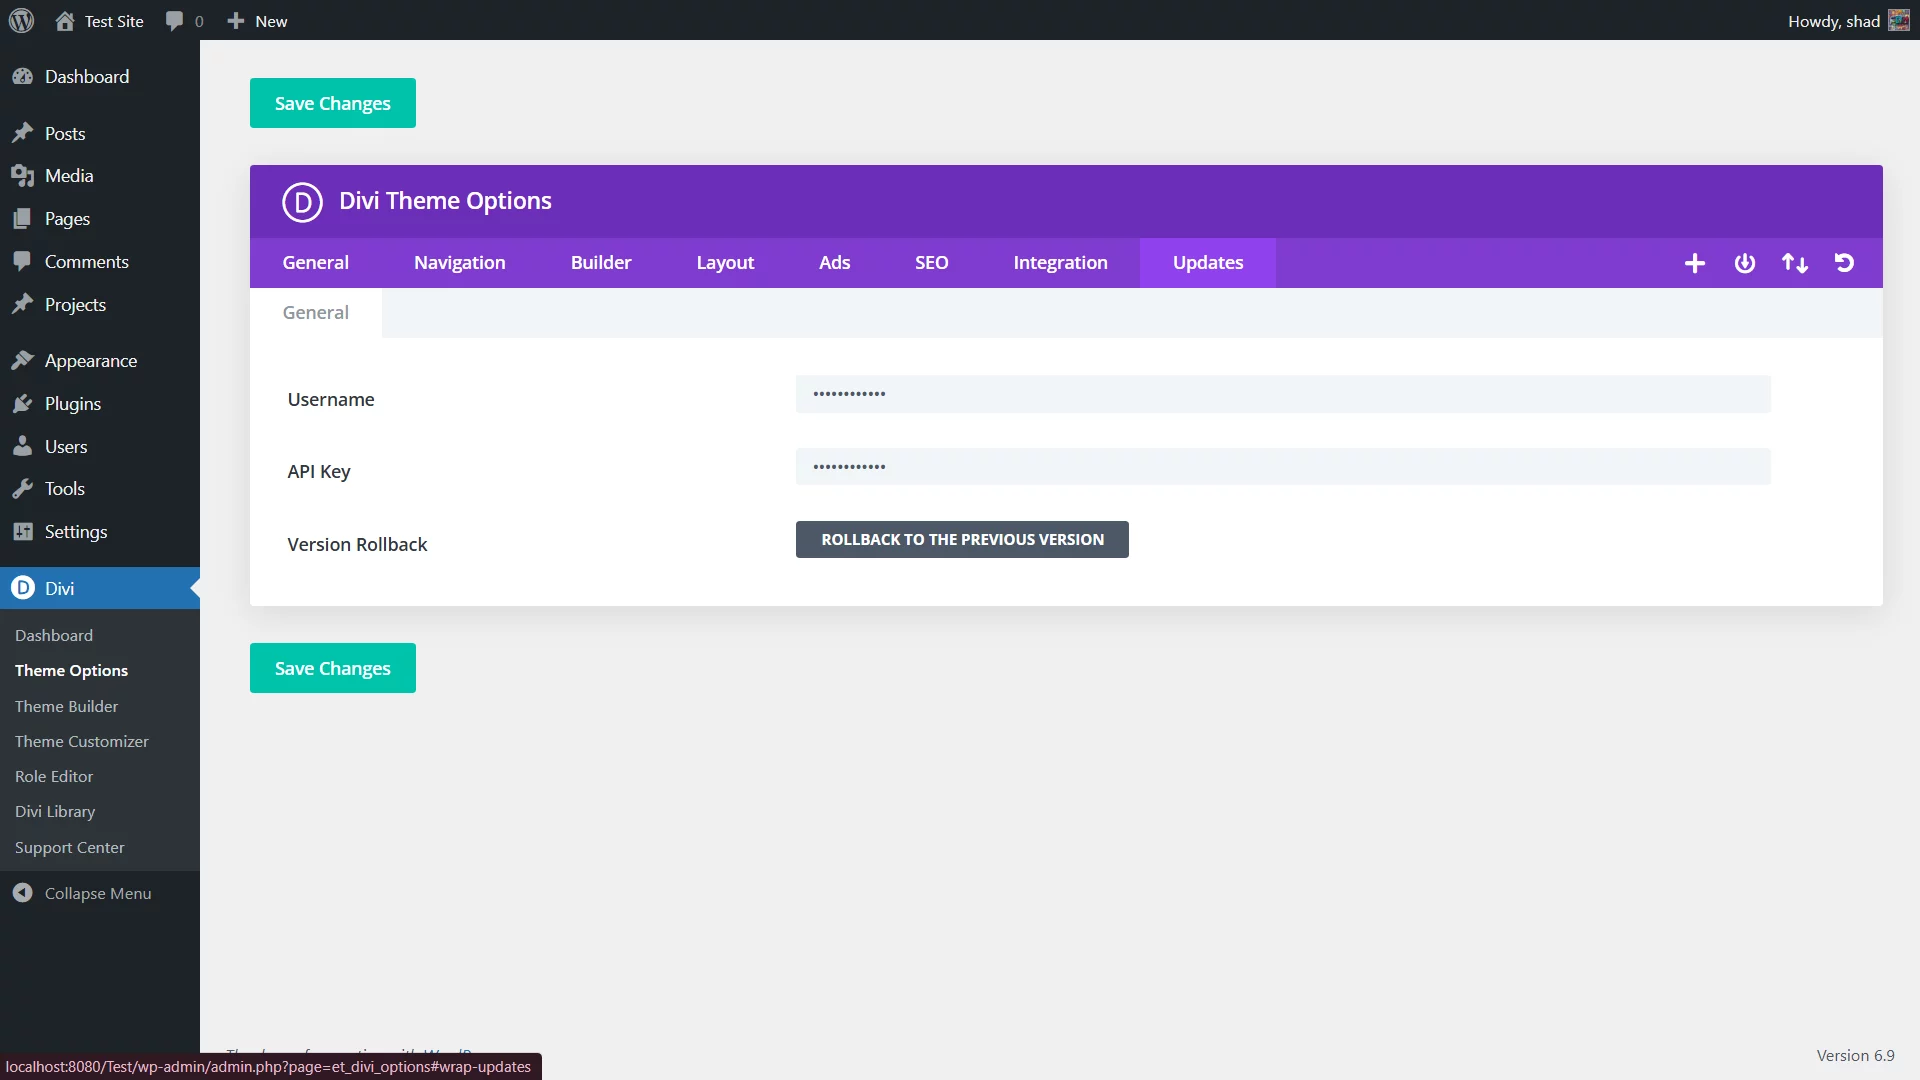Open Comments via the speech bubble icon
Image resolution: width=1920 pixels, height=1080 pixels.
point(174,20)
